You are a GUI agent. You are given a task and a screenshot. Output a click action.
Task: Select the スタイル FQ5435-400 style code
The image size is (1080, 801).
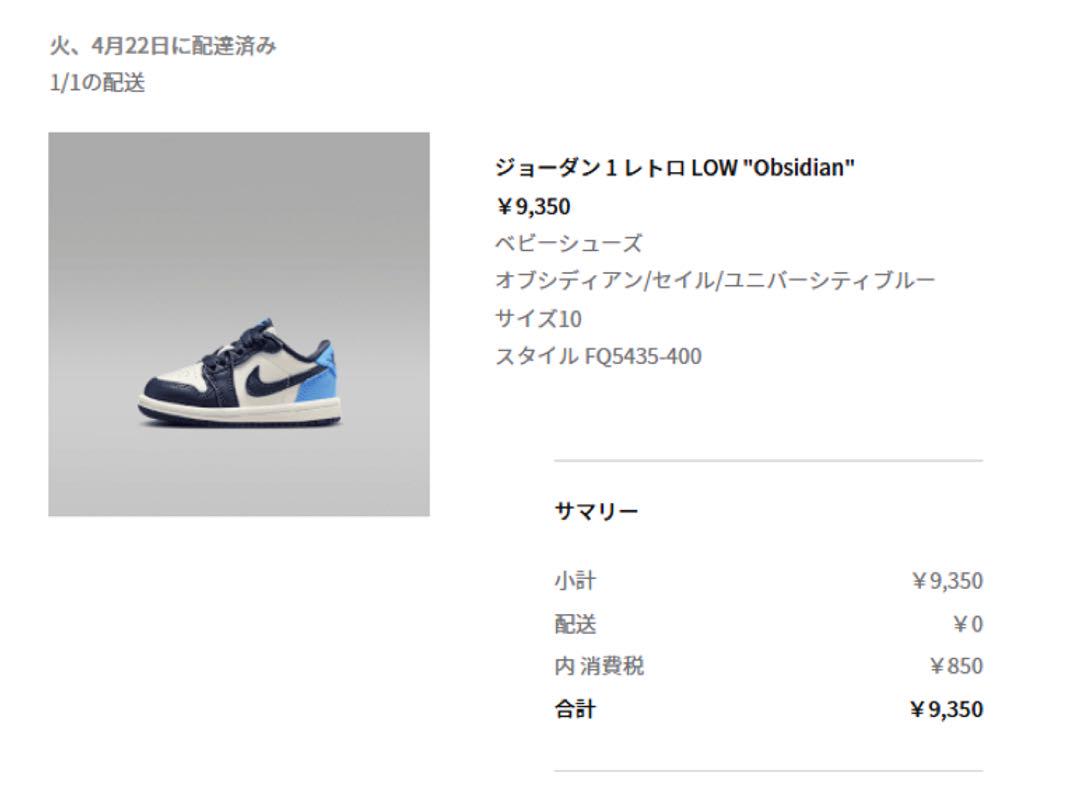coord(599,356)
